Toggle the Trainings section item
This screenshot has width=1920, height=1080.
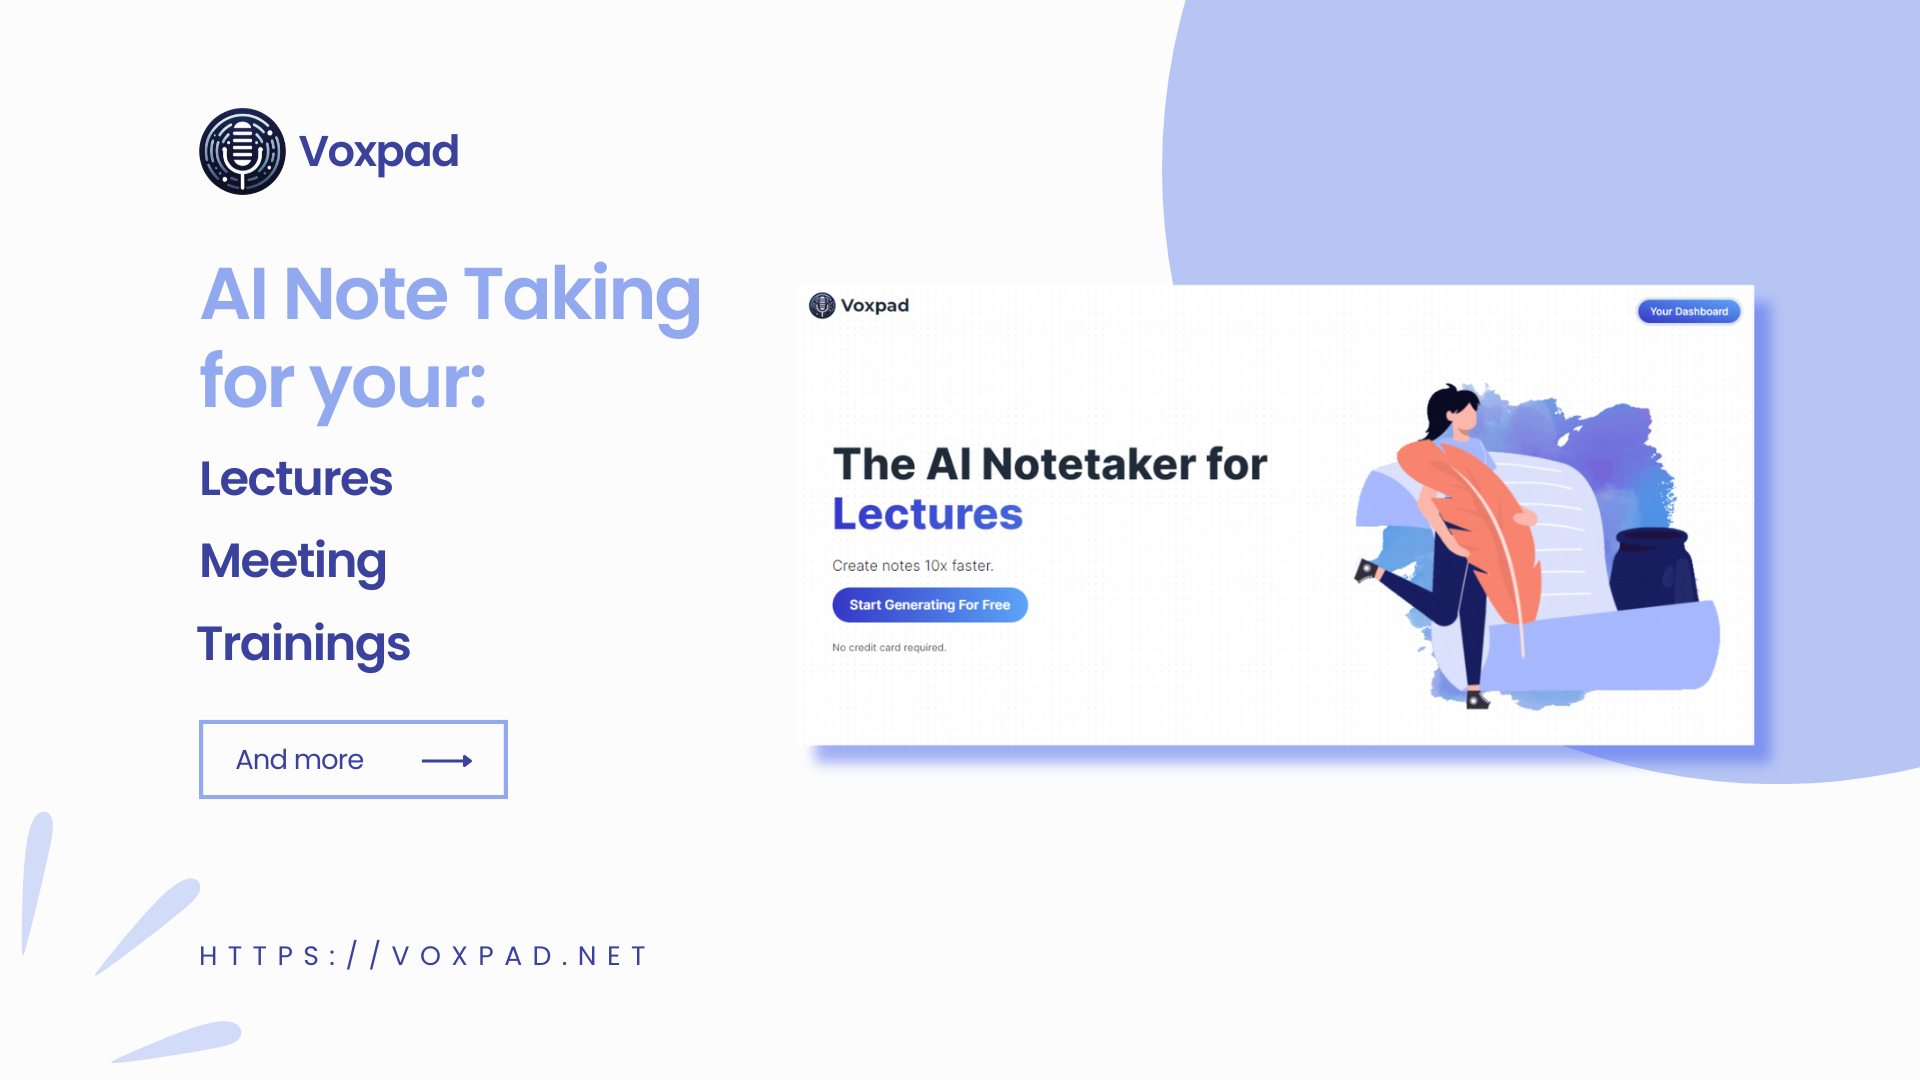(306, 642)
